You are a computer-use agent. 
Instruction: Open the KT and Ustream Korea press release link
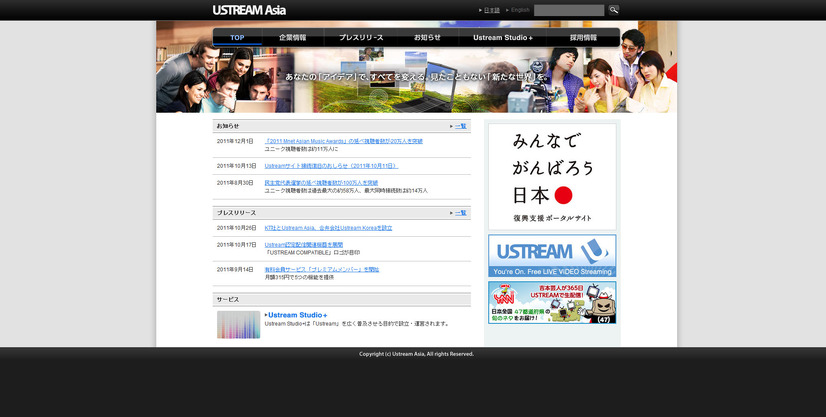(328, 228)
